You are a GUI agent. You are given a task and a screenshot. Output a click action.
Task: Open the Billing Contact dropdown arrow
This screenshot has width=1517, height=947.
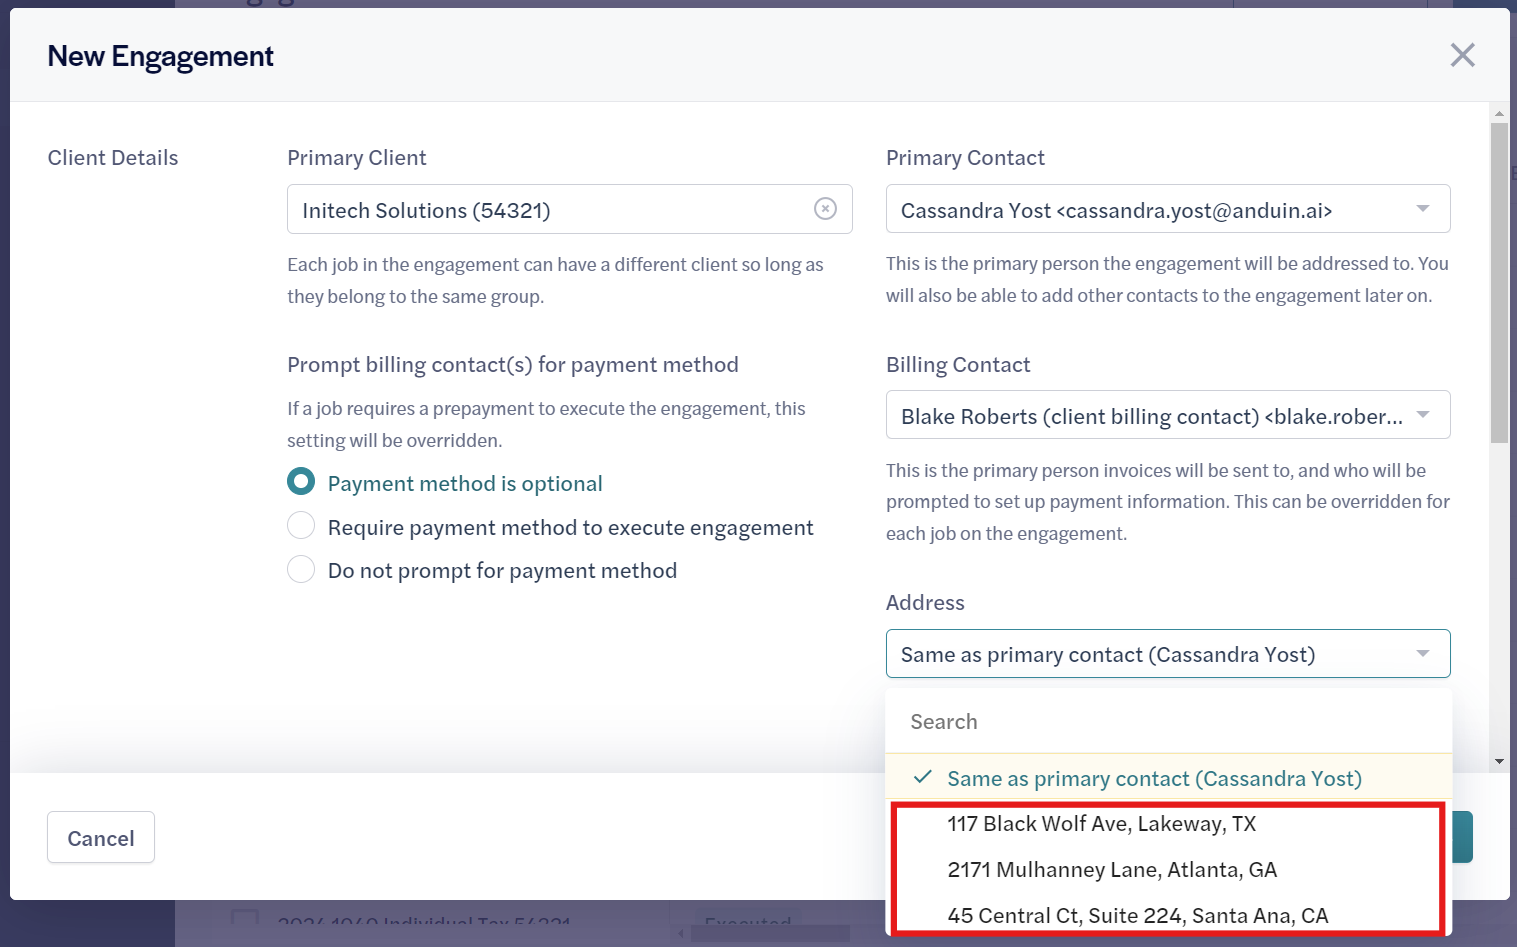(x=1422, y=415)
